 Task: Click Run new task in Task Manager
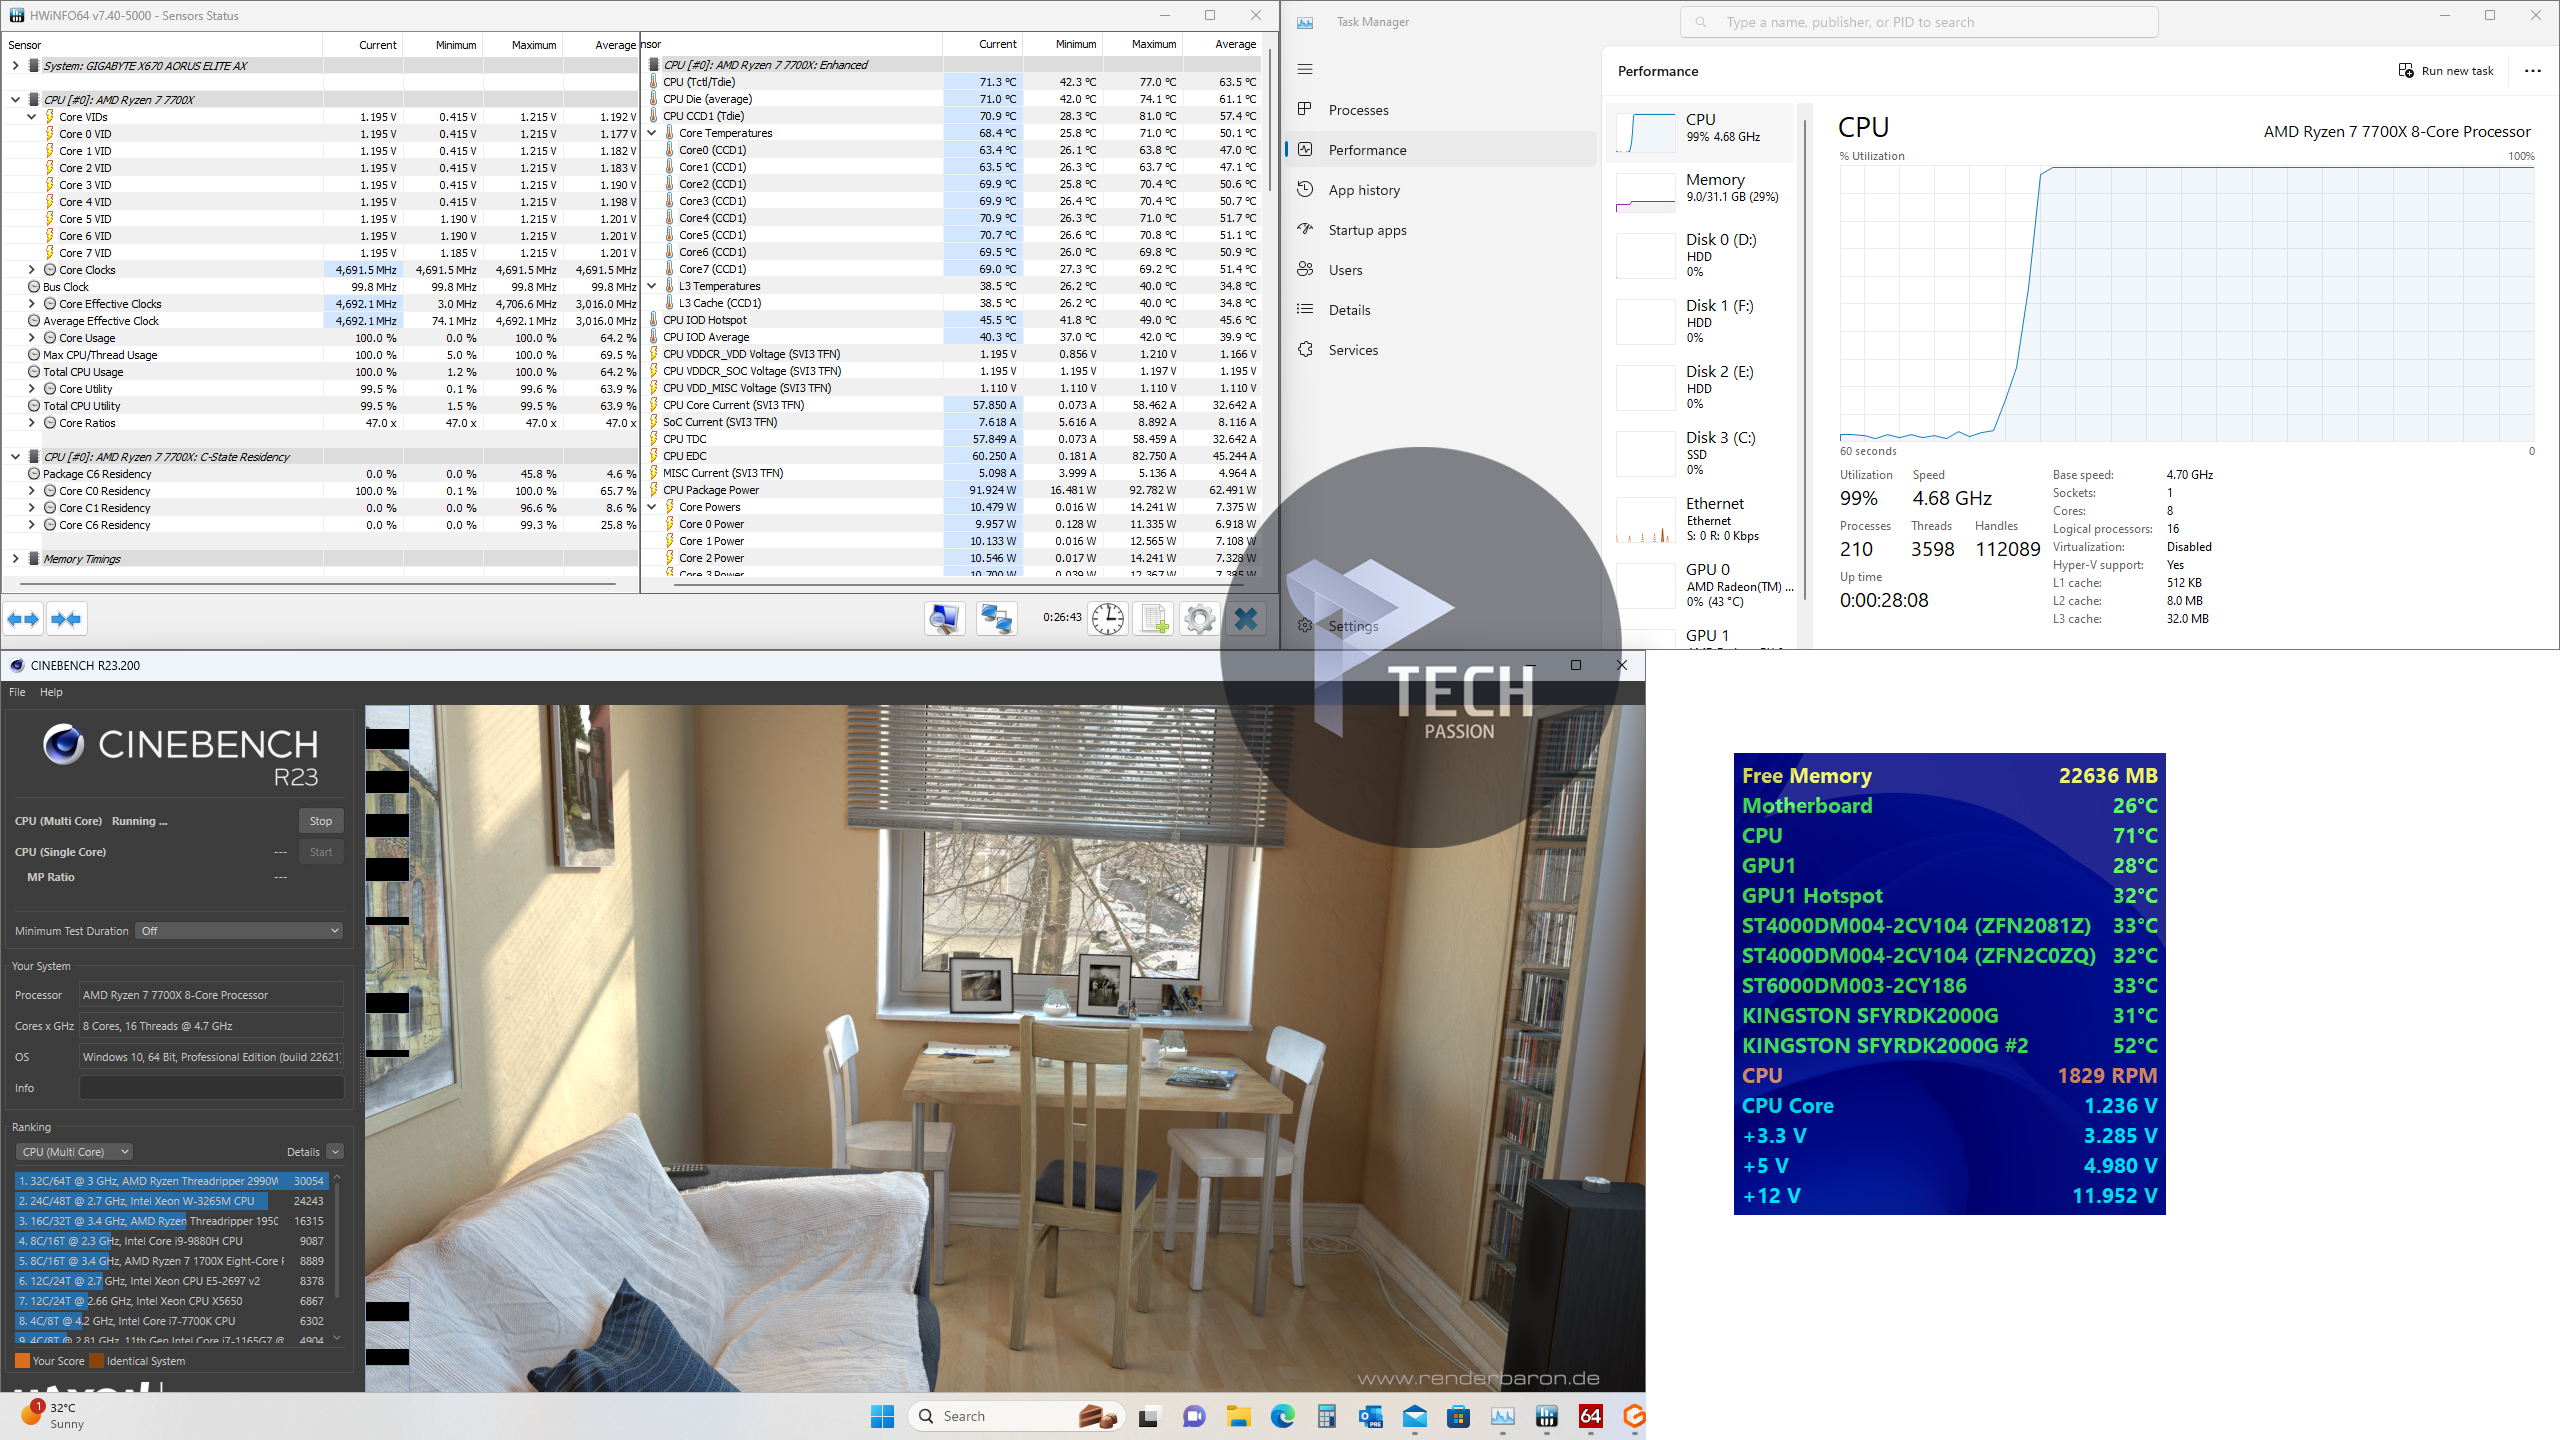[2446, 71]
